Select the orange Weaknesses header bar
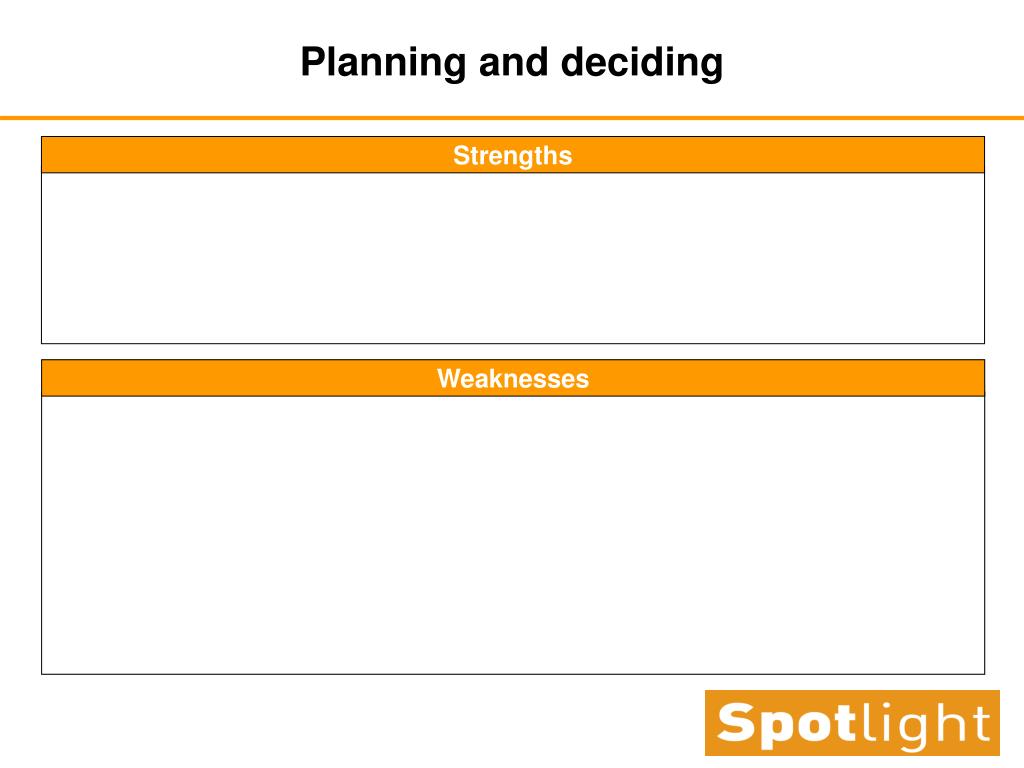This screenshot has height=768, width=1024. pos(513,378)
